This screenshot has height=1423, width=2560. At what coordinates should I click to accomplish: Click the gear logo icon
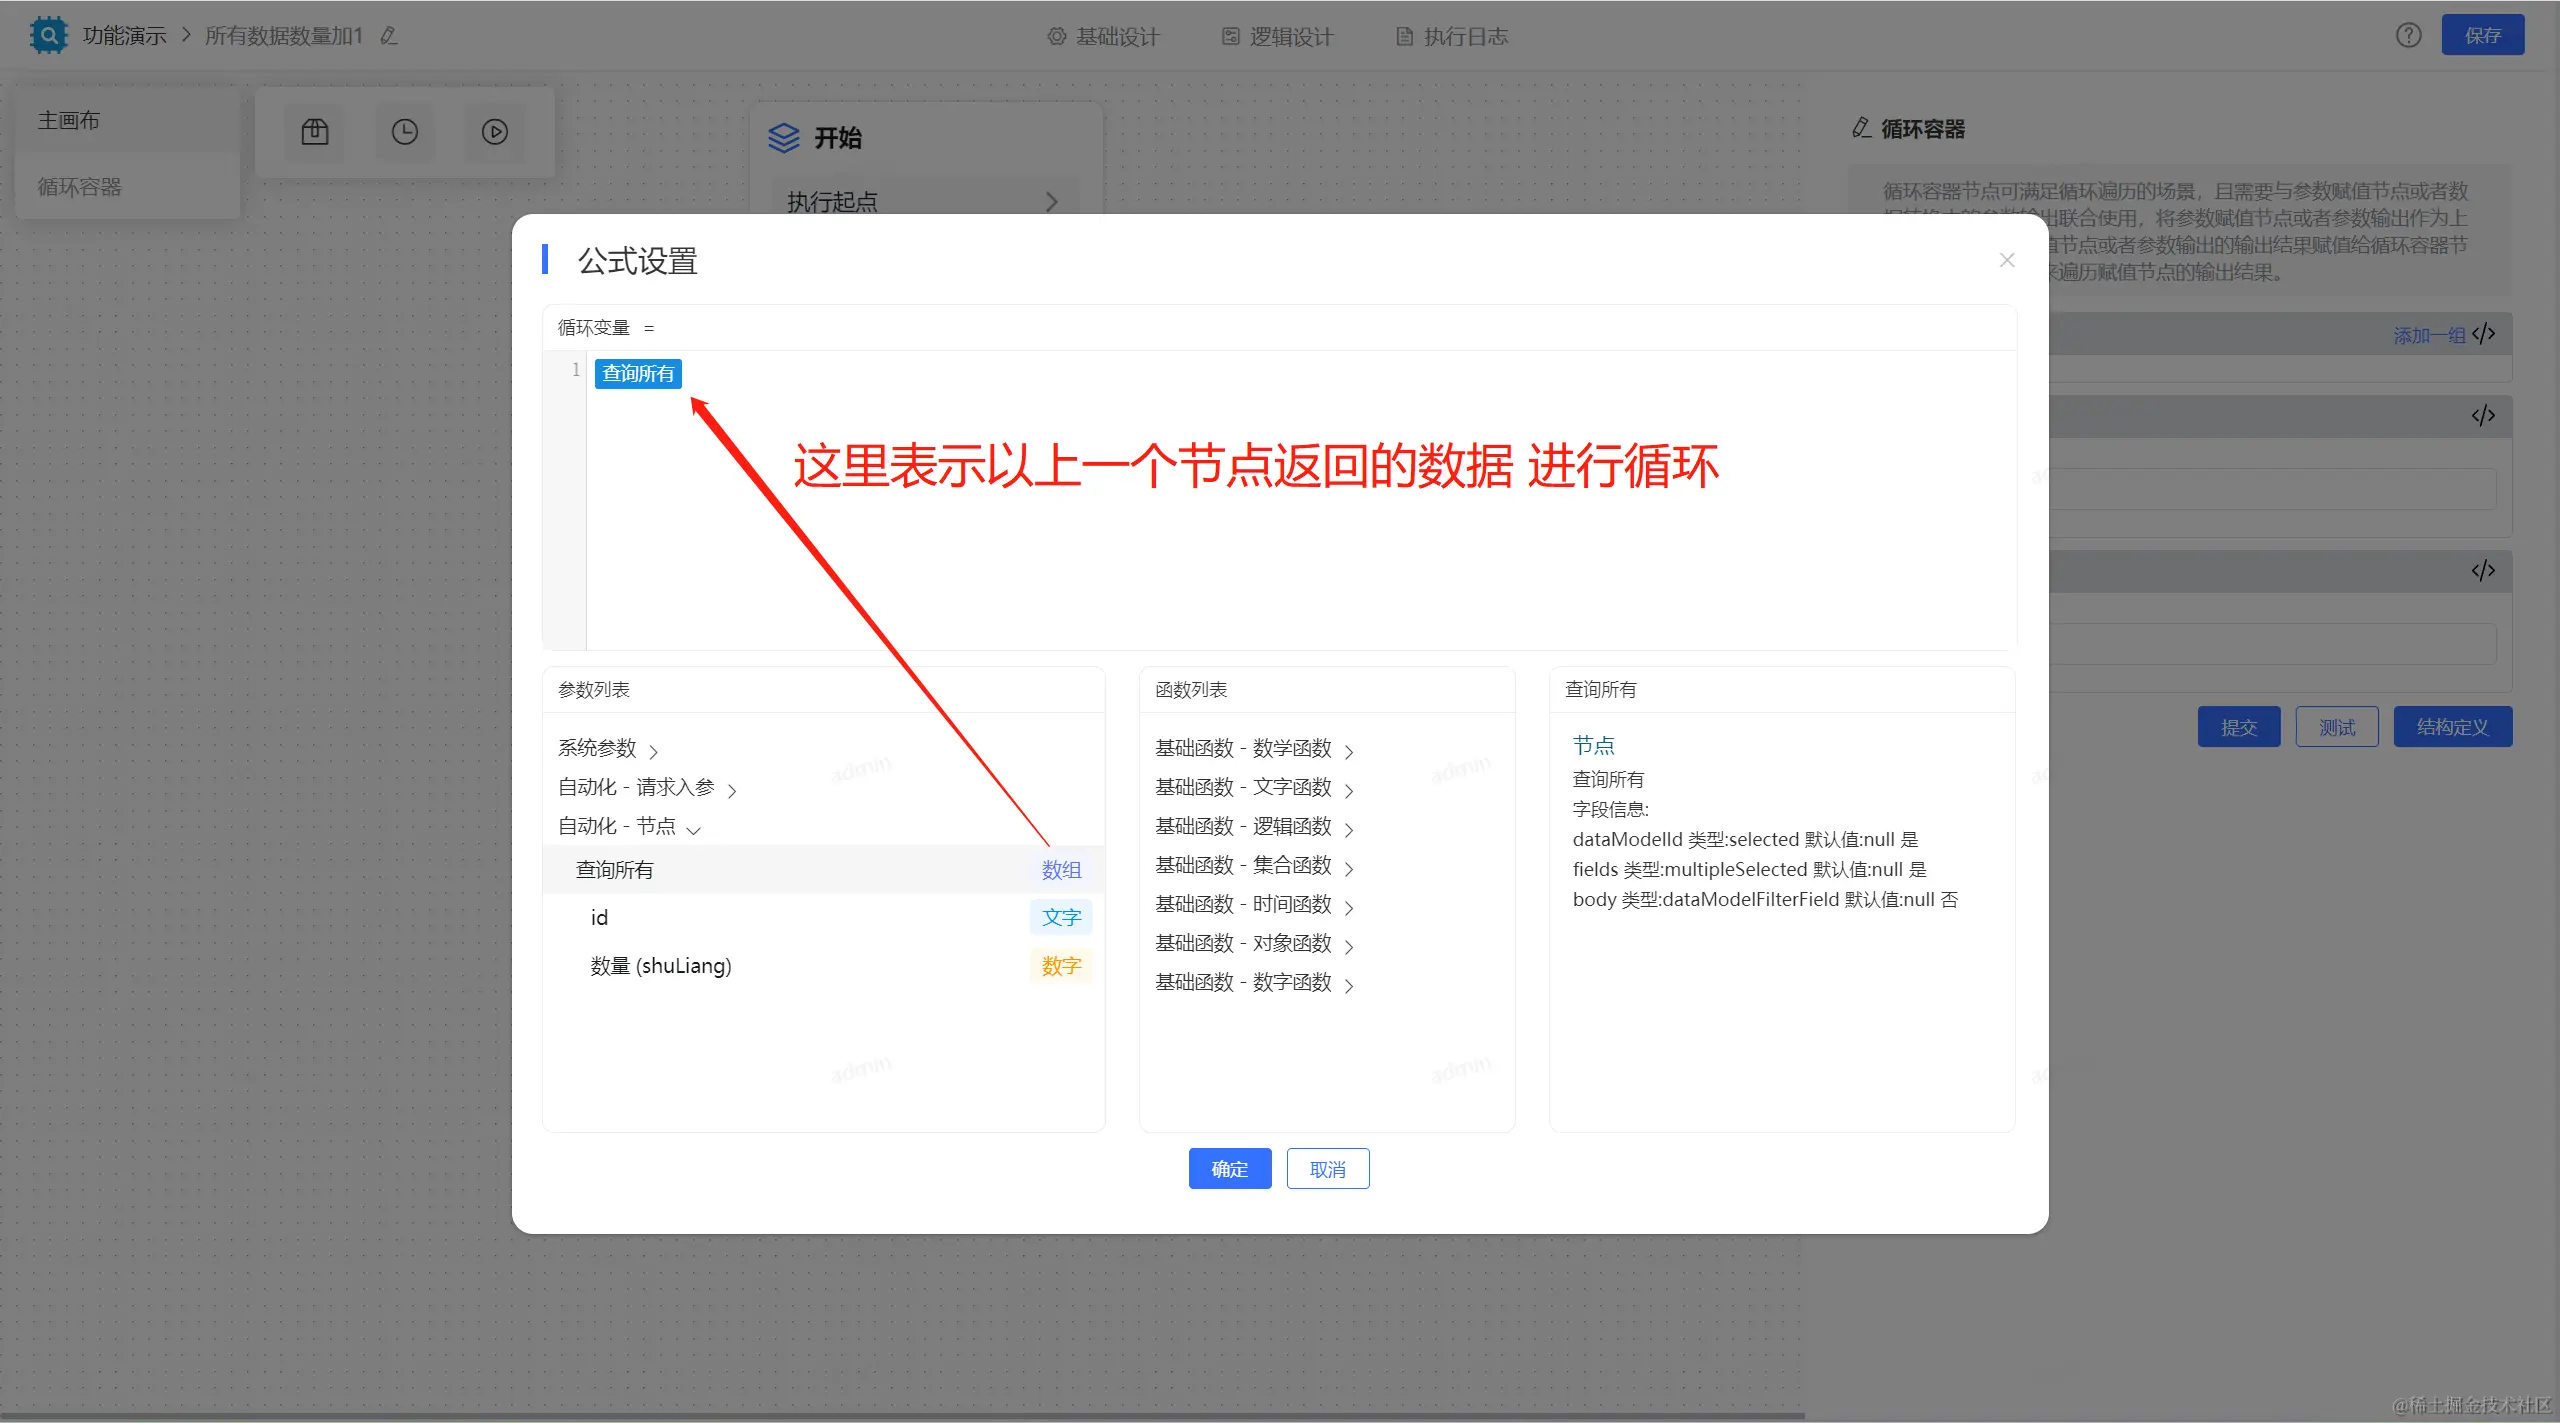coord(47,36)
